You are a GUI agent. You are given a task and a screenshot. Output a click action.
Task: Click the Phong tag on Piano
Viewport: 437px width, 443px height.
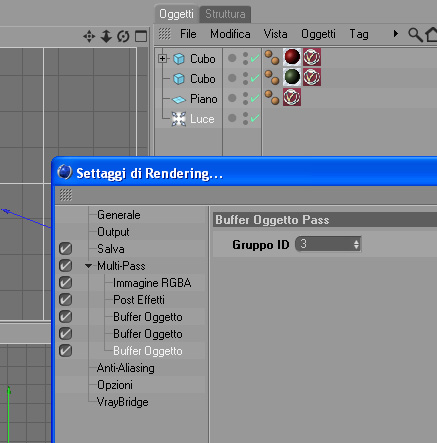click(x=272, y=97)
